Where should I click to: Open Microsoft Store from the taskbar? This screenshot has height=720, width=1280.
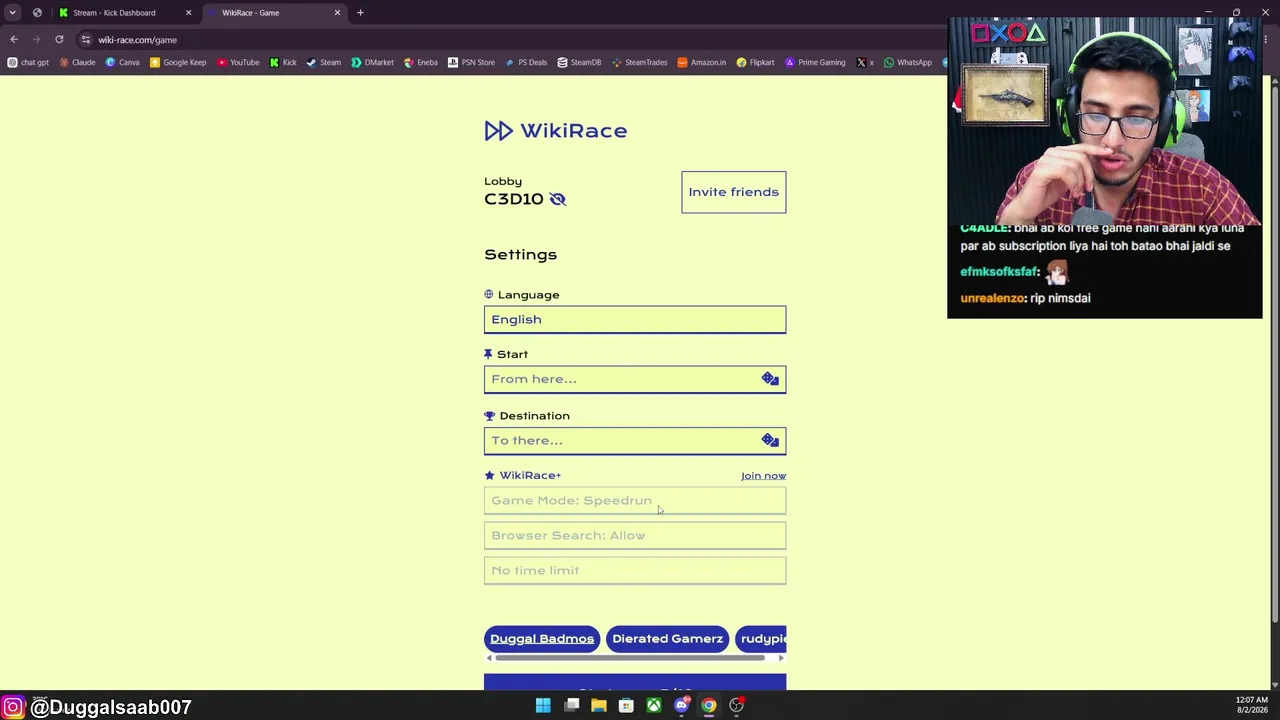(626, 706)
